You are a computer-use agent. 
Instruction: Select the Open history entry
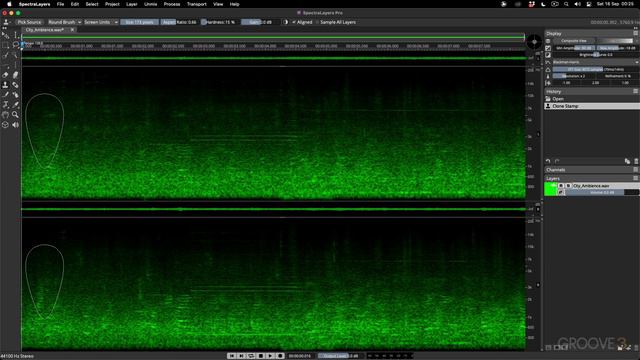592,99
